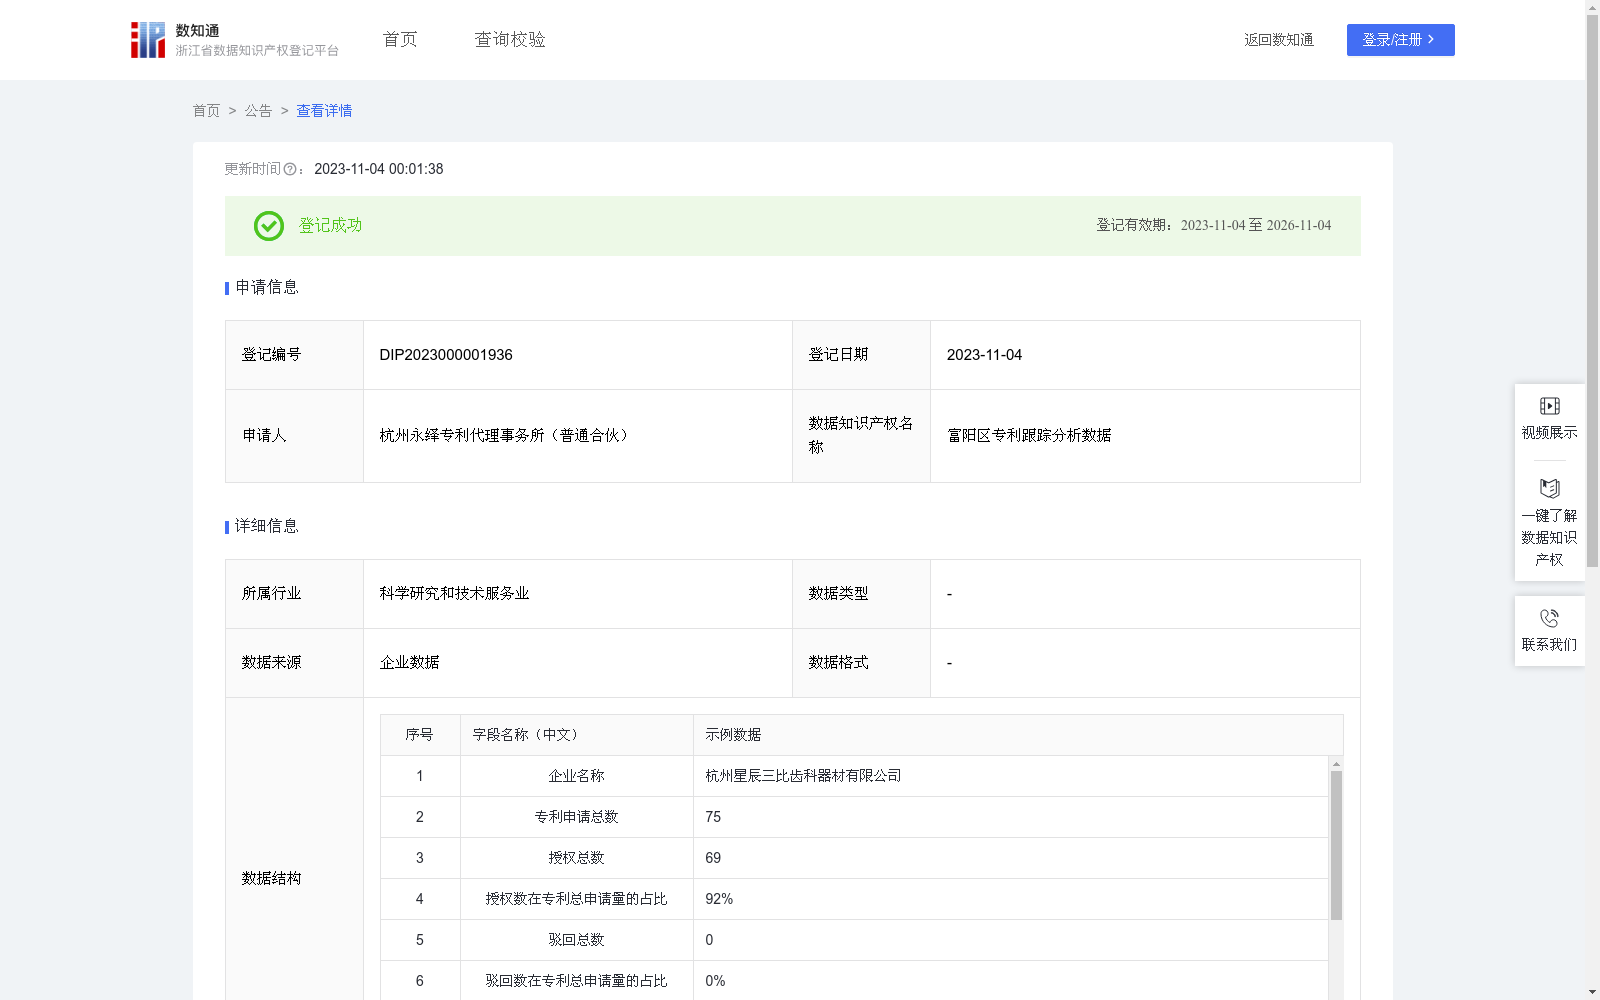Go to 公告 in the breadcrumb
This screenshot has width=1600, height=1000.
[258, 111]
